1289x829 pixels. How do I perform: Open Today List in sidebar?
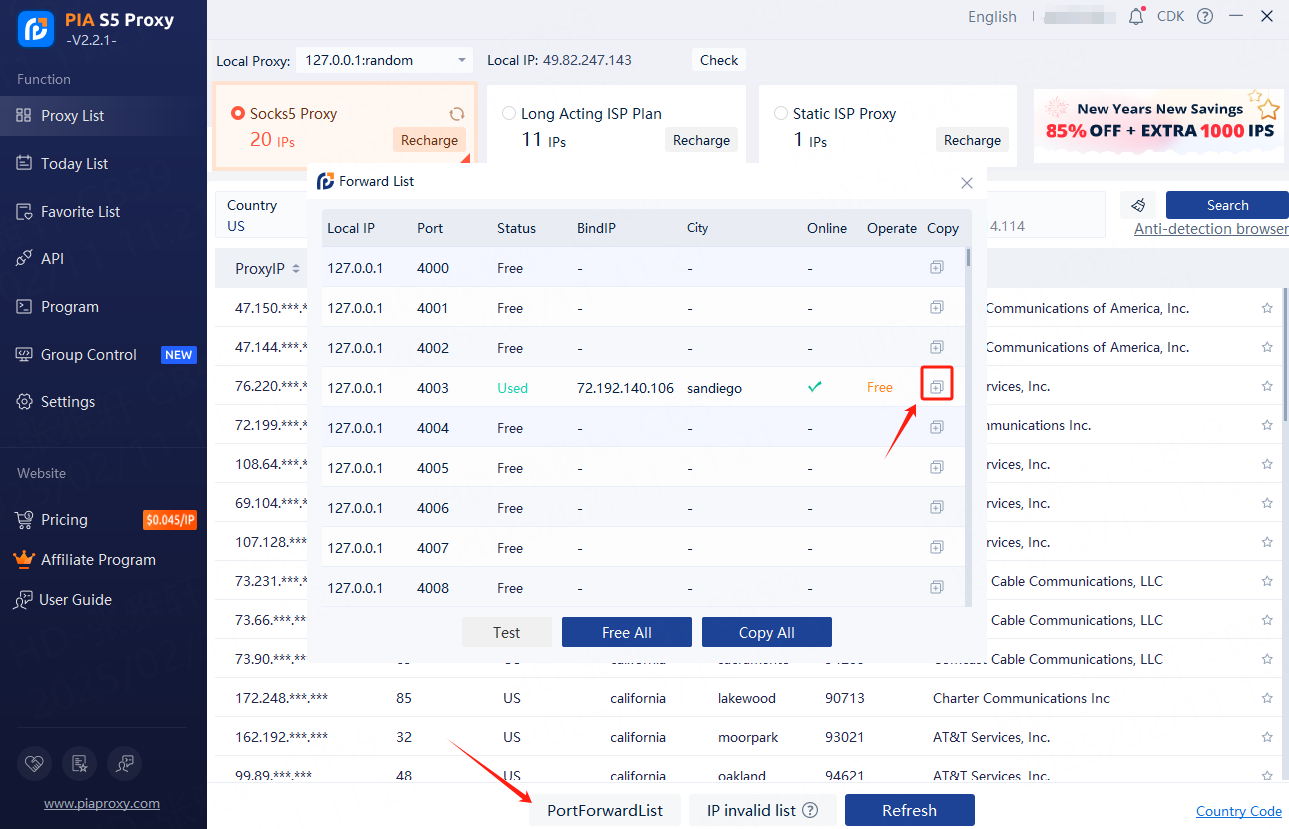coord(74,163)
